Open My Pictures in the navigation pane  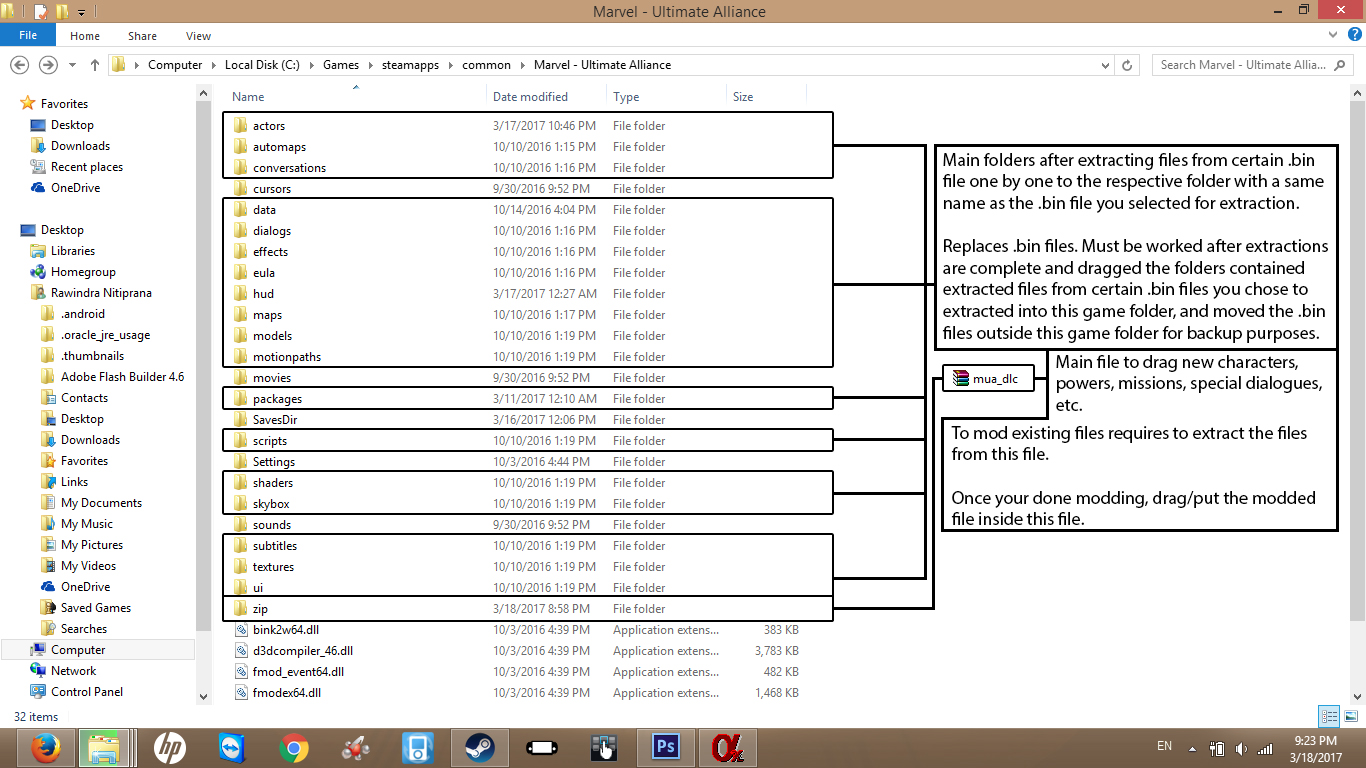pos(92,545)
